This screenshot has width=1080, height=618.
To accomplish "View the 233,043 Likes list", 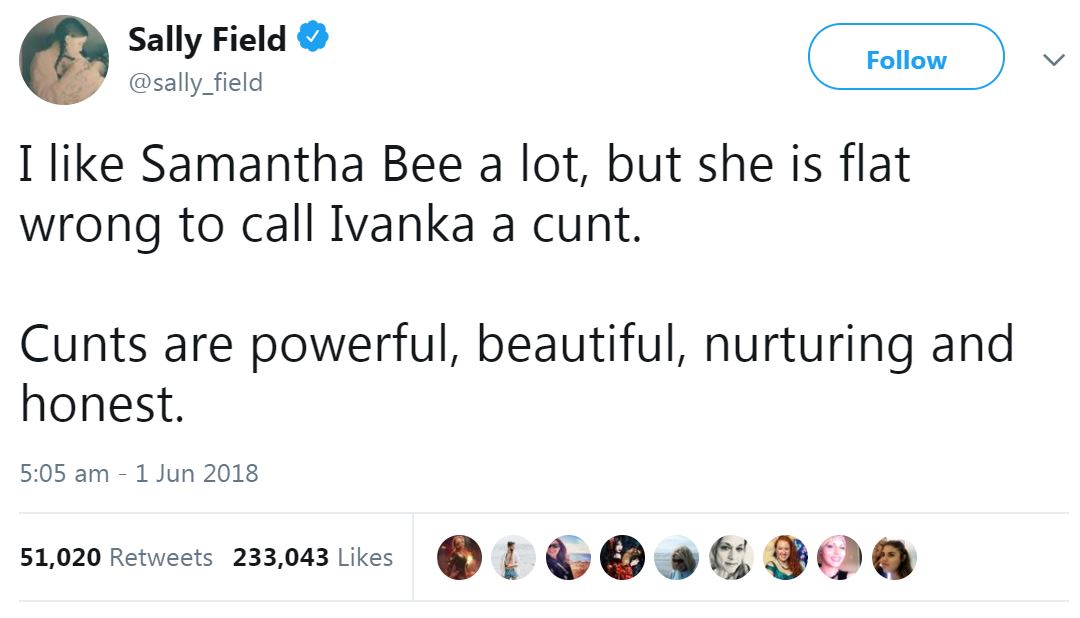I will (x=312, y=557).
